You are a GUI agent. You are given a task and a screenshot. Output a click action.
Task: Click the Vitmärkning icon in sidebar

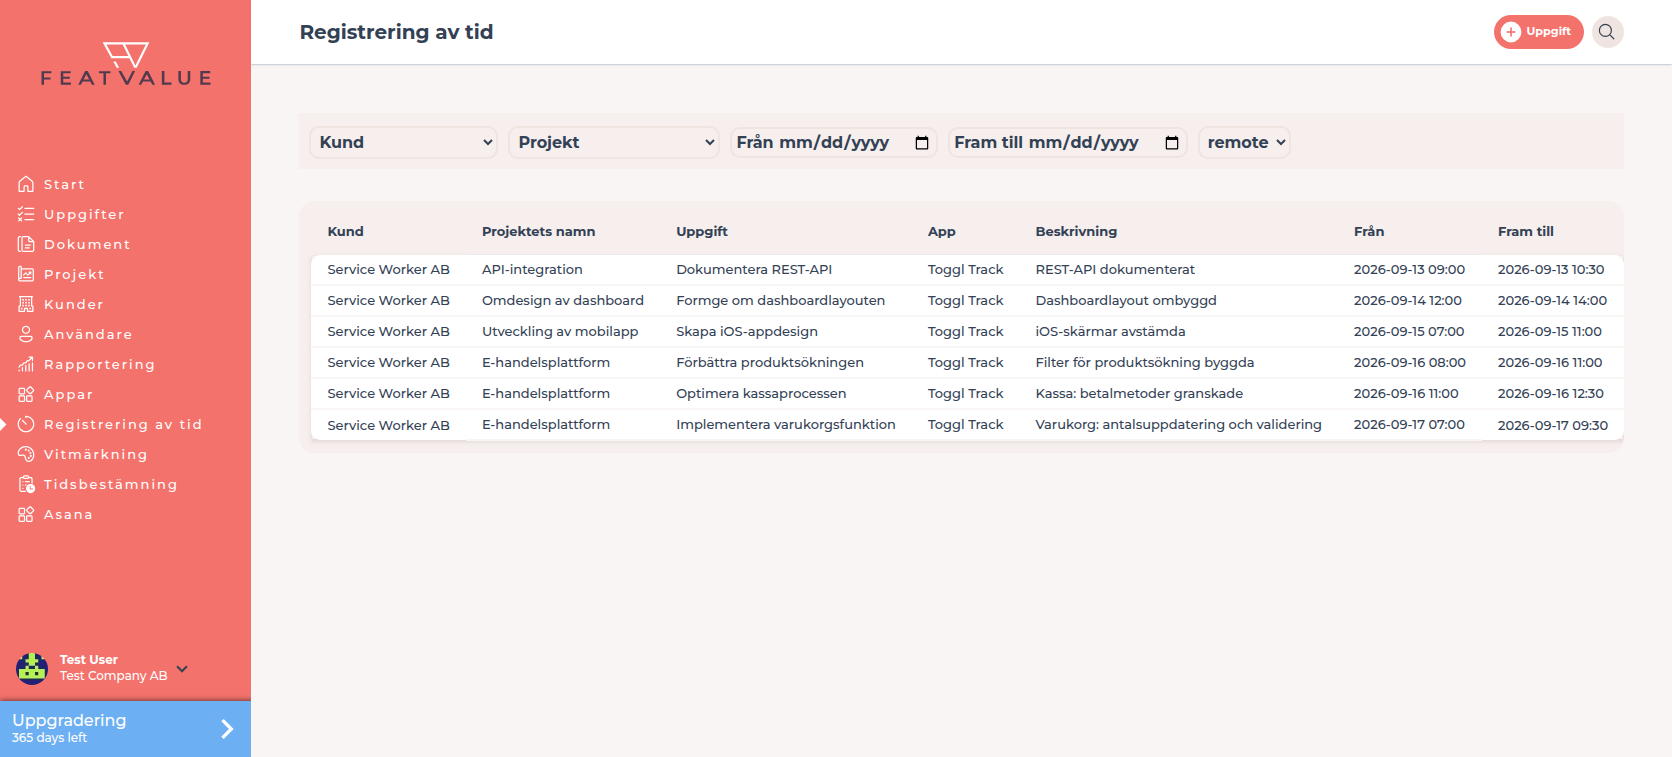click(26, 454)
